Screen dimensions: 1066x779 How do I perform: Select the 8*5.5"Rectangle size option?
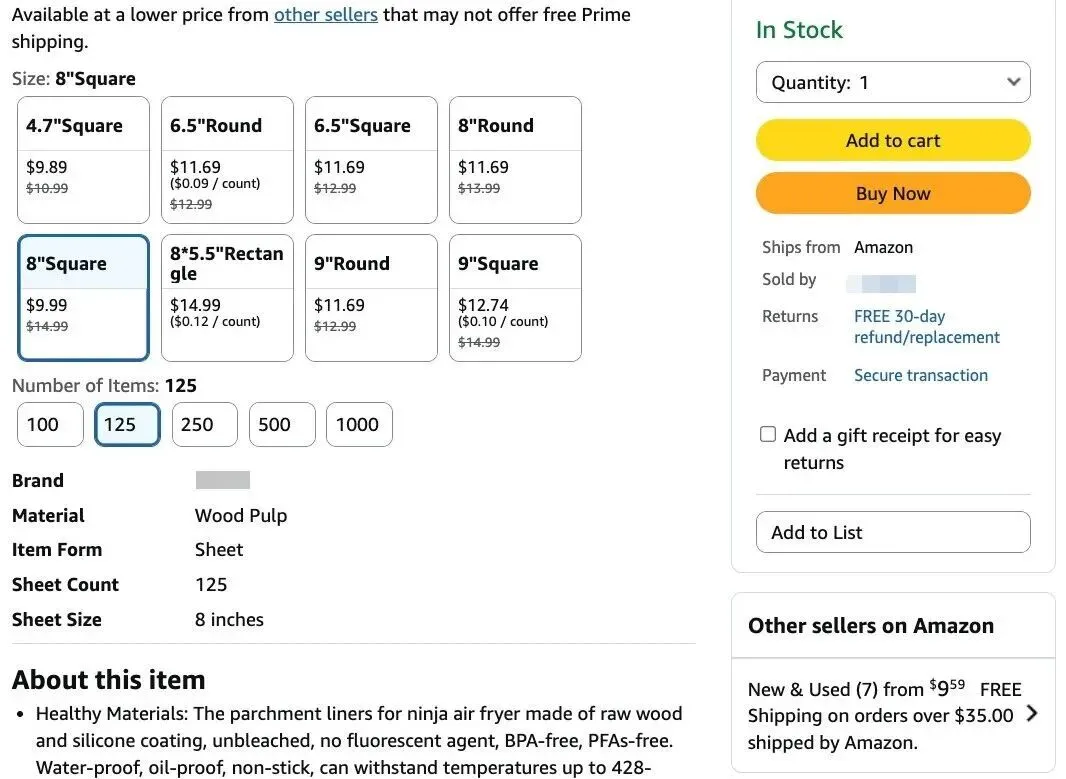click(227, 298)
